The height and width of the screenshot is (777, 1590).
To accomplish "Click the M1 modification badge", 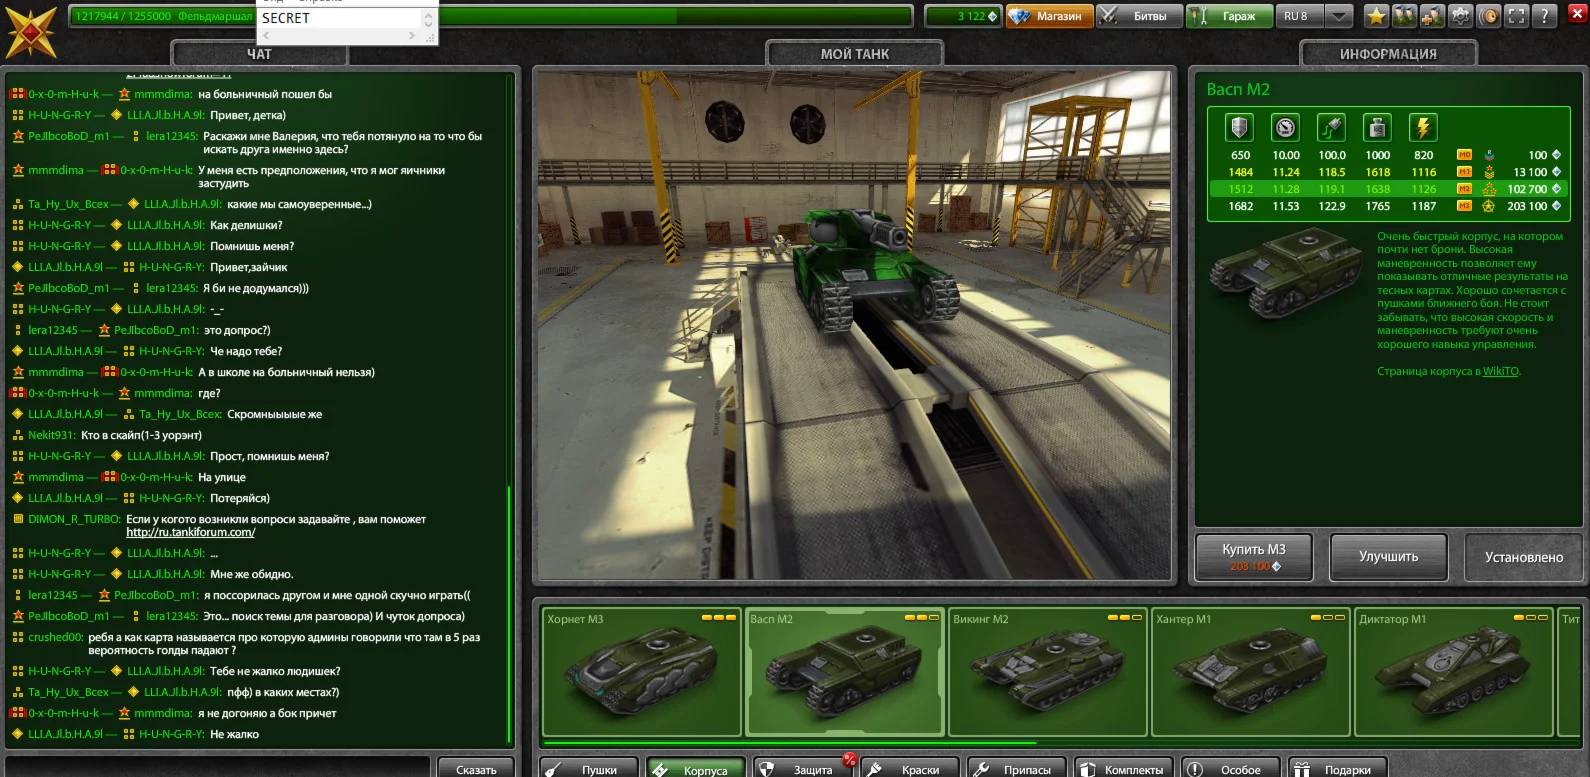I will coord(1464,172).
